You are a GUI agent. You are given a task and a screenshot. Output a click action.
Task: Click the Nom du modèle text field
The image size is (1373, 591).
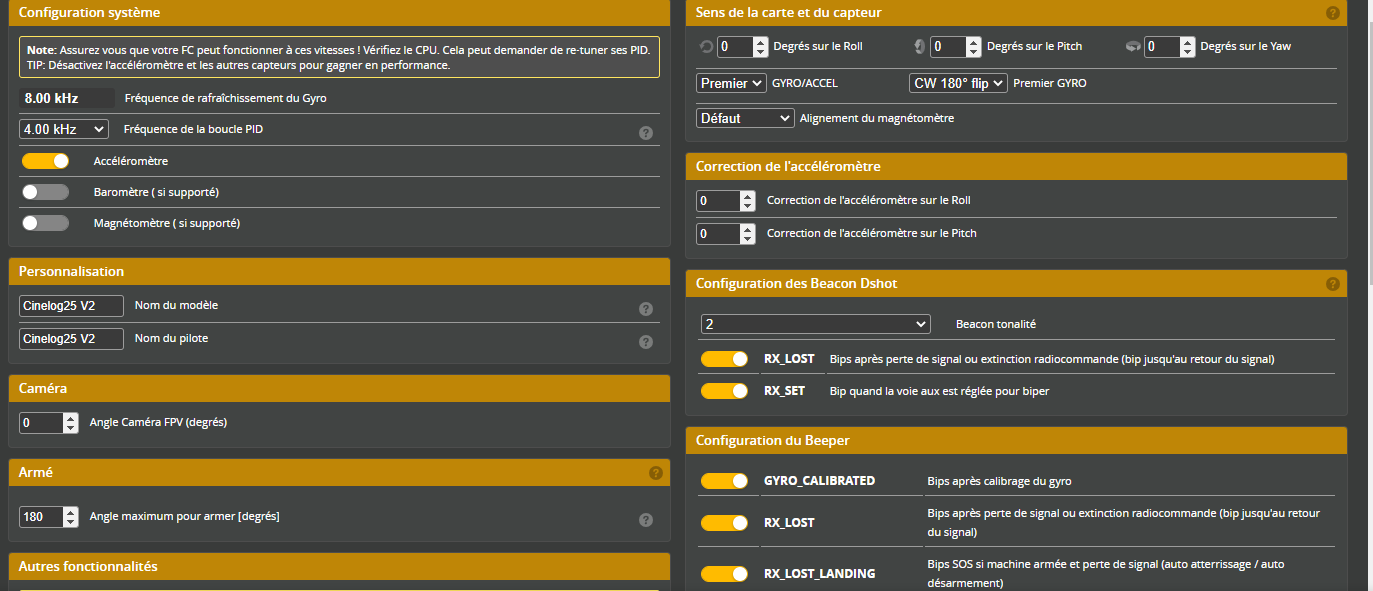[71, 306]
